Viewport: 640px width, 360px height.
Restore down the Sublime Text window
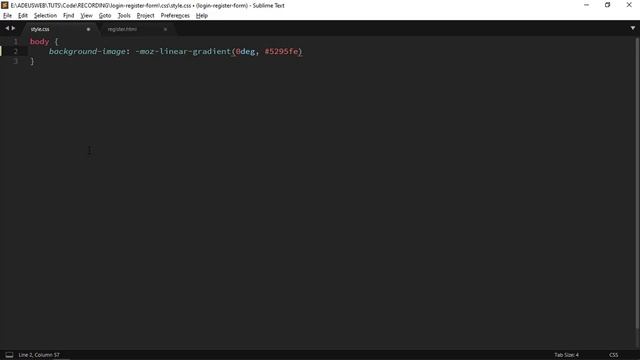(608, 5)
